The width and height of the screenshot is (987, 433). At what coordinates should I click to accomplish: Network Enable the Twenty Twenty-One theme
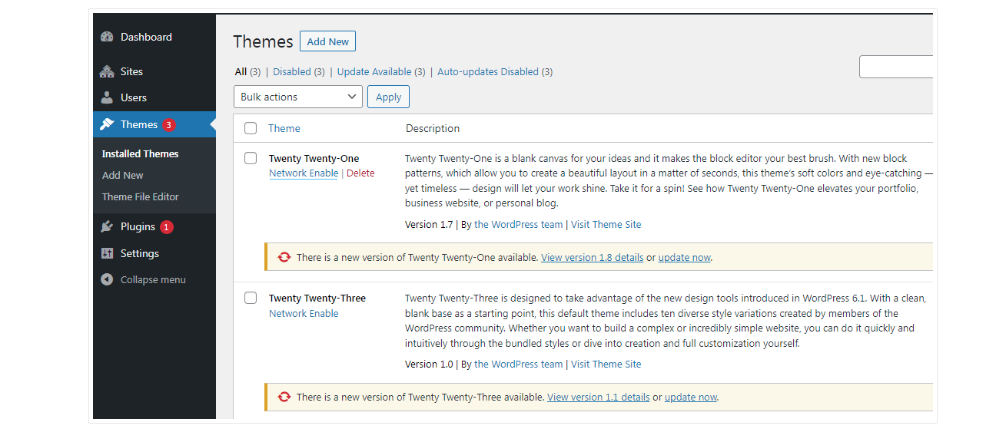point(303,173)
